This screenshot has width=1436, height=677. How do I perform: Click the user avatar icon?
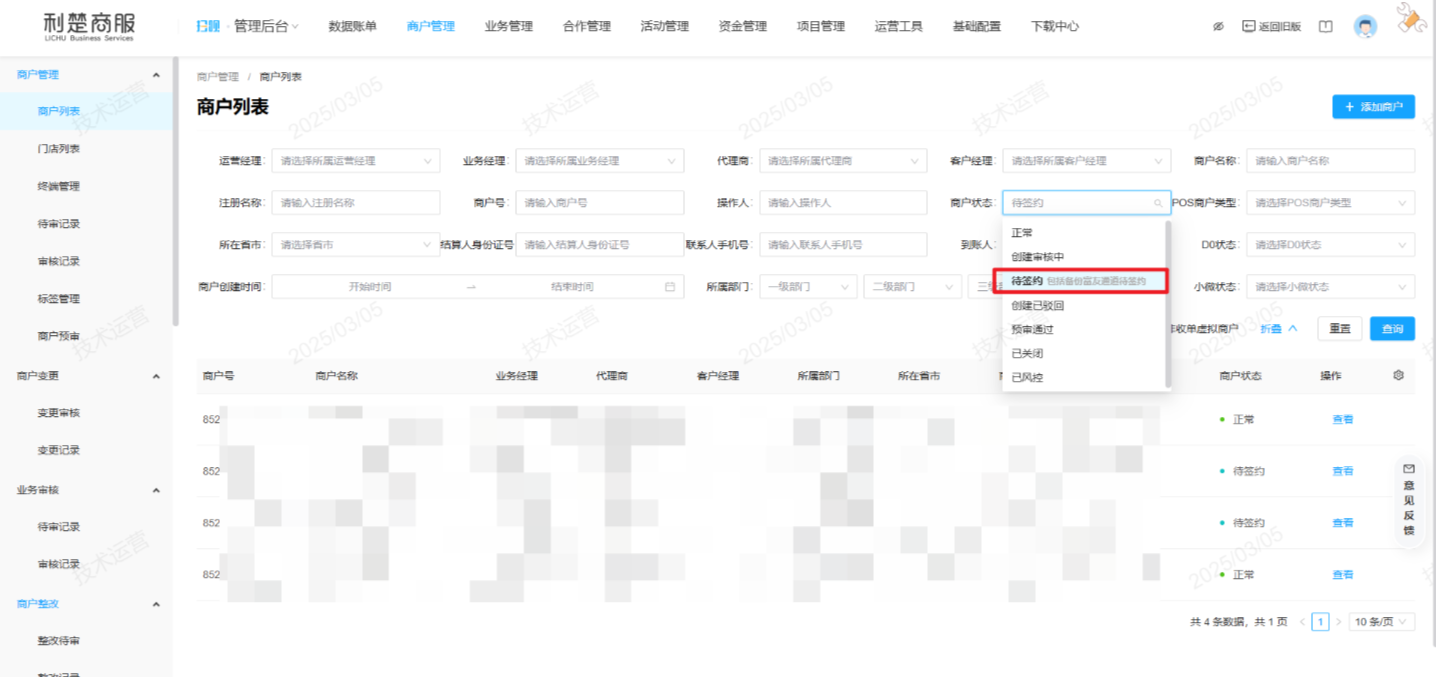tap(1365, 27)
